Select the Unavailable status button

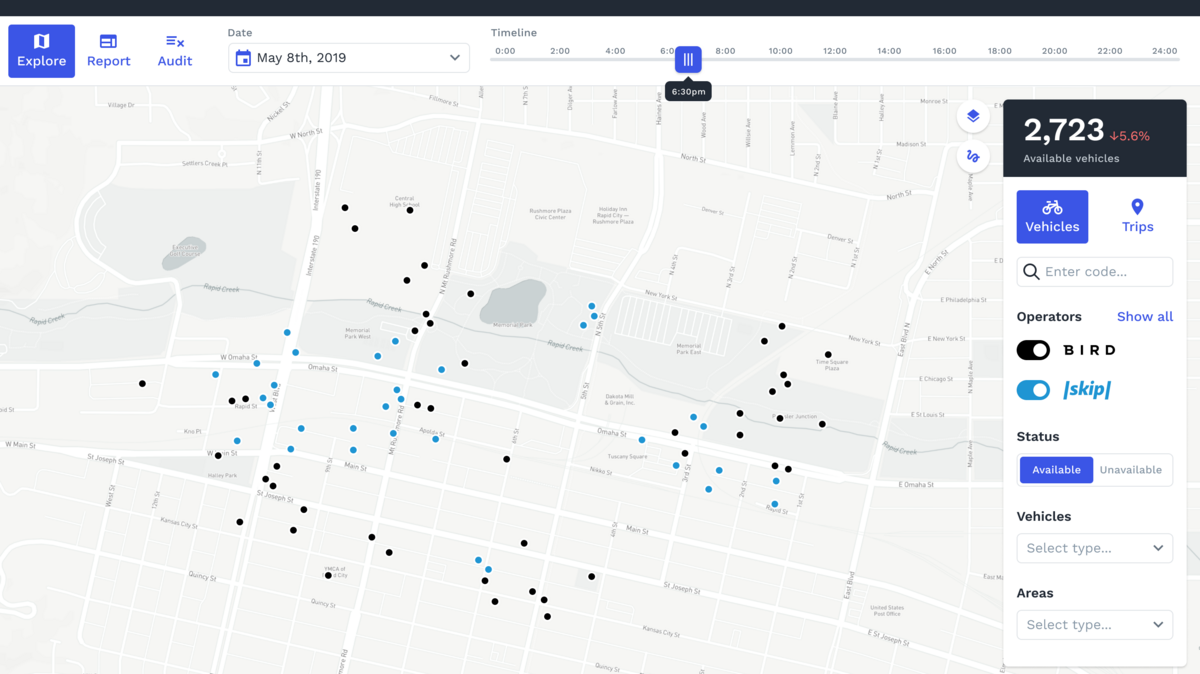click(1132, 469)
